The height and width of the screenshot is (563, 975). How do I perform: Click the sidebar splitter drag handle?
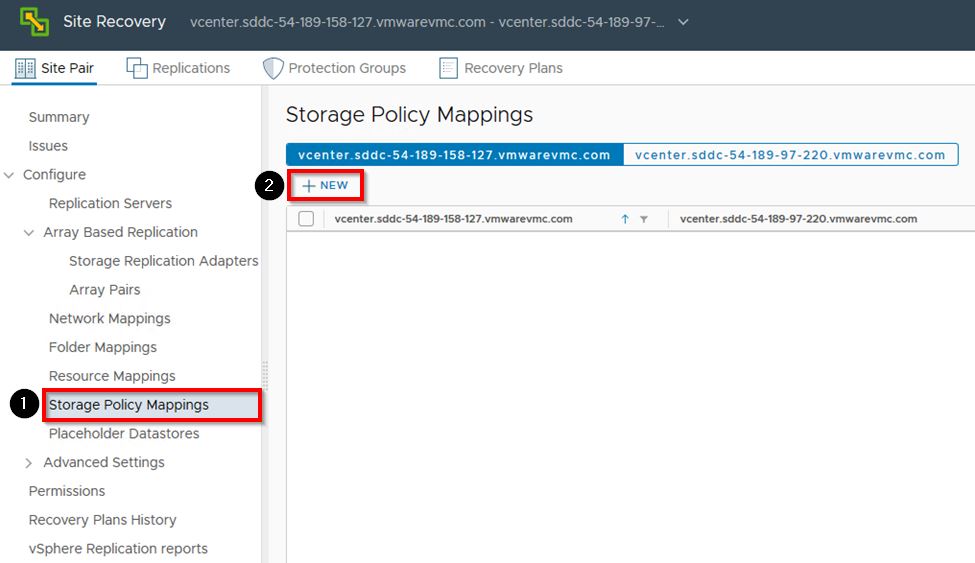pyautogui.click(x=265, y=376)
